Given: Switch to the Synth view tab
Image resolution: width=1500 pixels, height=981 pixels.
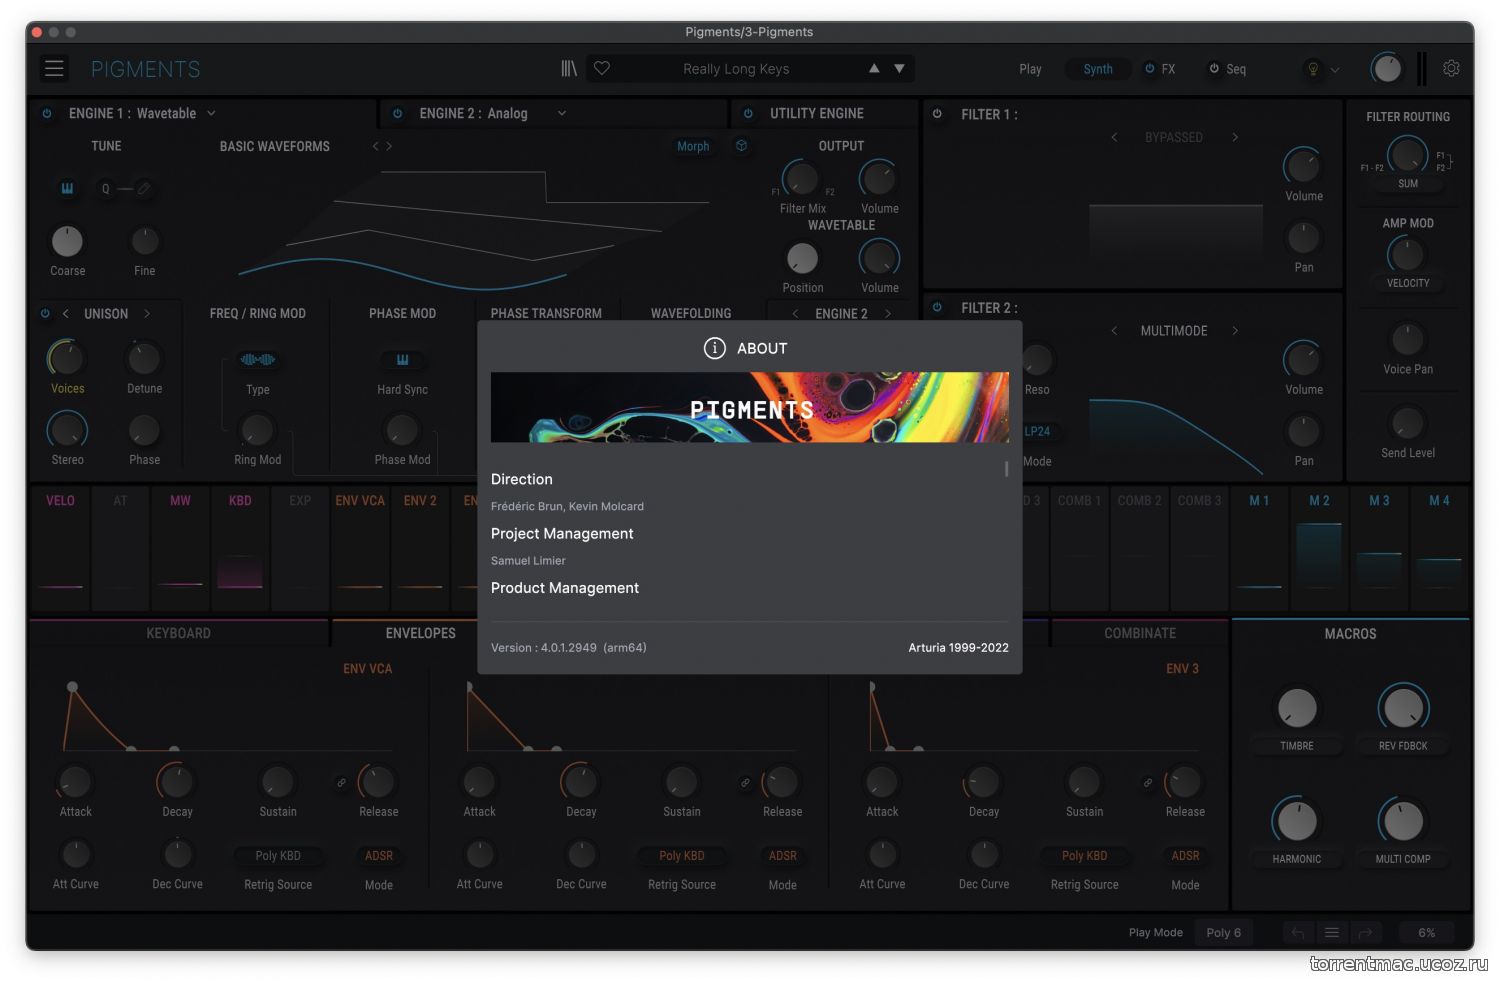Looking at the screenshot, I should click(1098, 69).
